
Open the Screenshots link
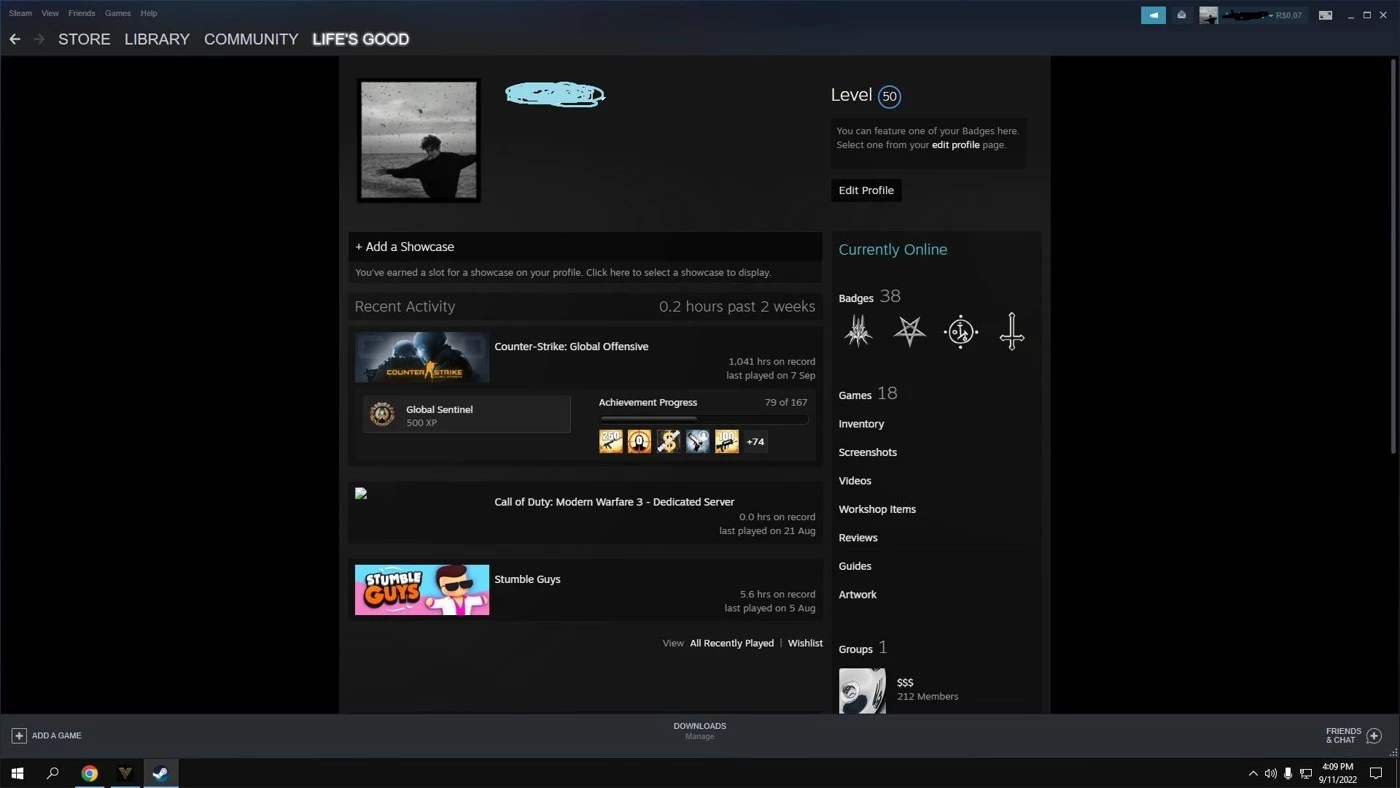(x=867, y=452)
